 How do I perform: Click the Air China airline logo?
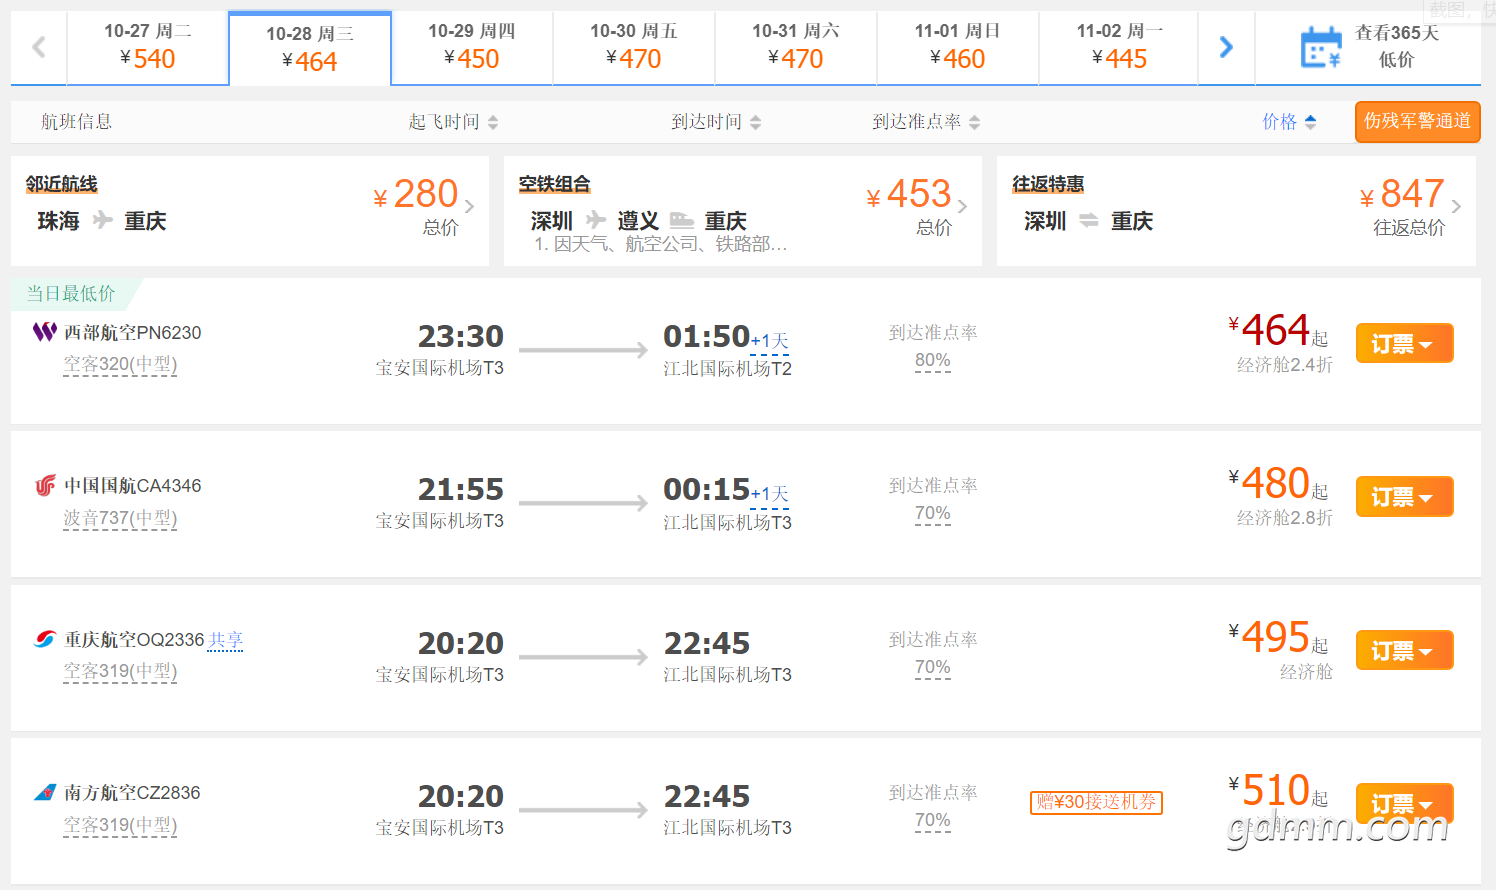pyautogui.click(x=45, y=486)
